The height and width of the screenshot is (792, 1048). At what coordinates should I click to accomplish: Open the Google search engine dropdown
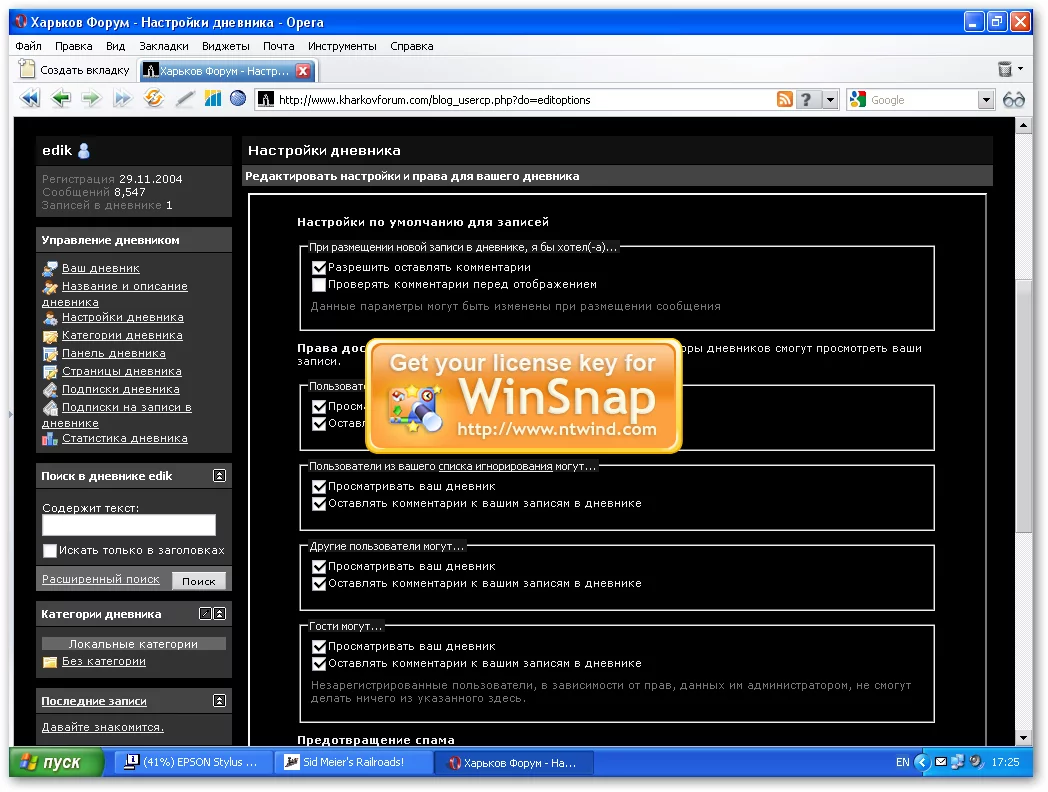point(986,100)
